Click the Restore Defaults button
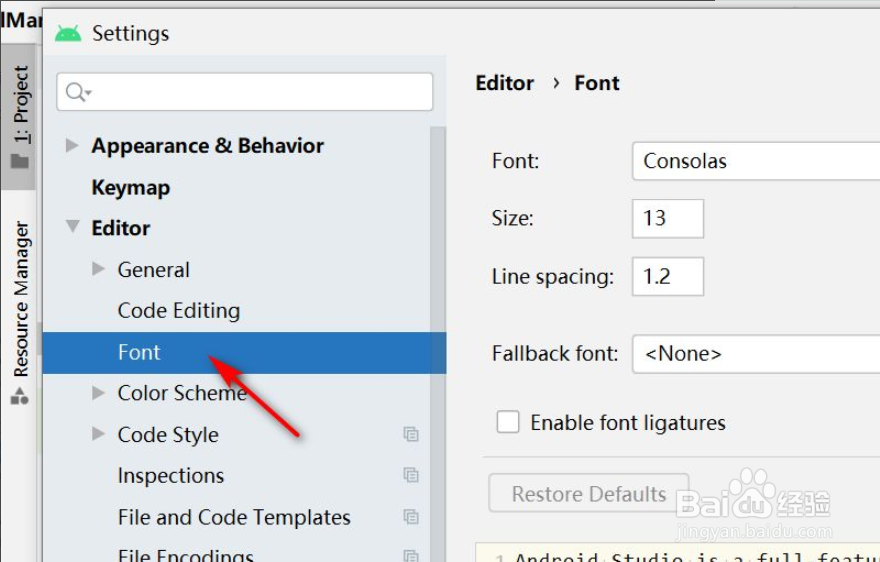This screenshot has width=880, height=562. [588, 494]
